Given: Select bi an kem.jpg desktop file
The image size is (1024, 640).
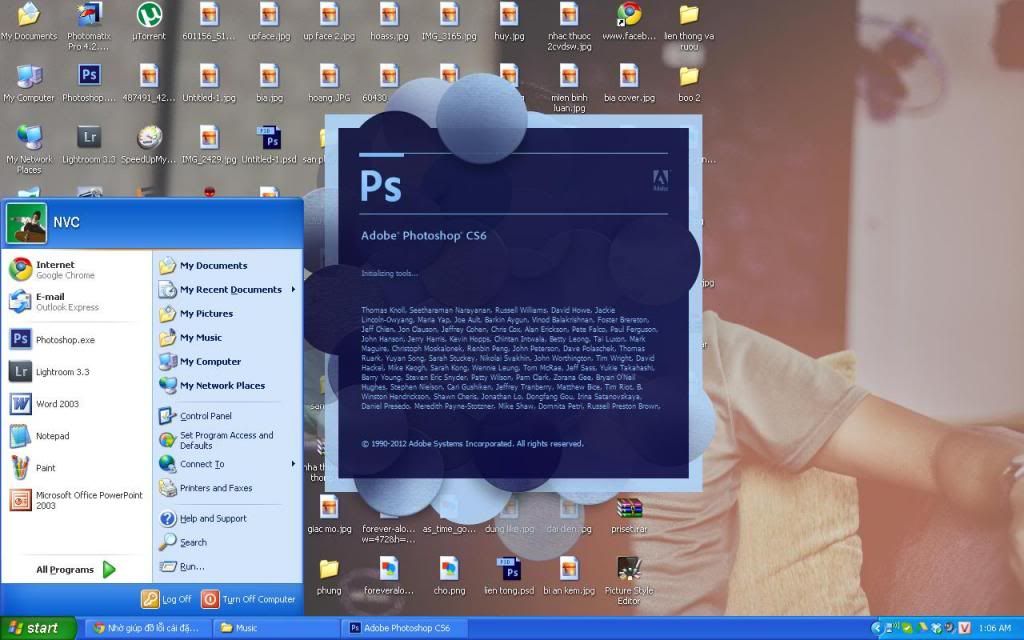Looking at the screenshot, I should [x=569, y=576].
